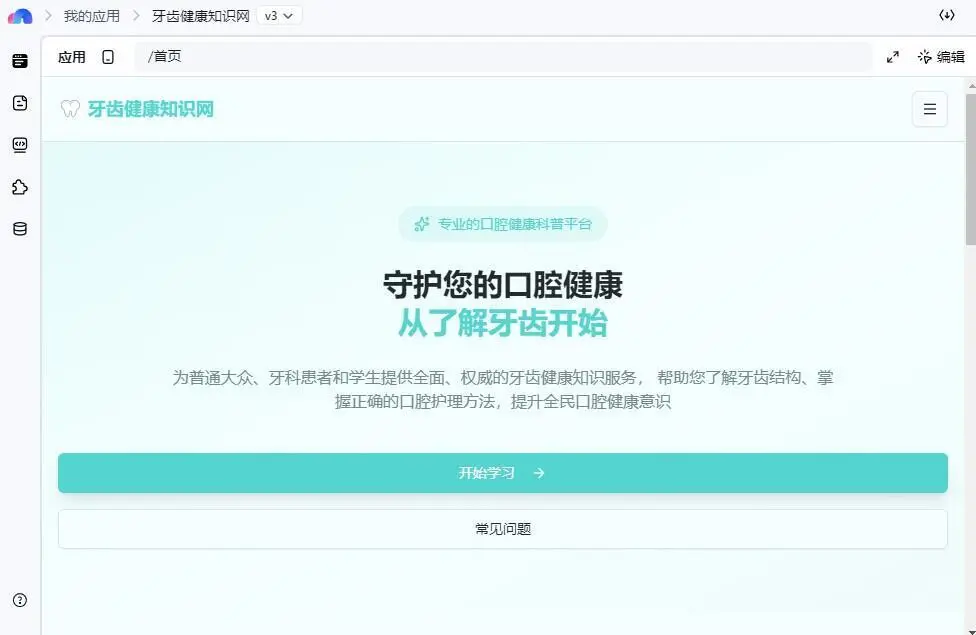
Task: Click the plugins puzzle-piece sidebar icon
Action: (19, 187)
